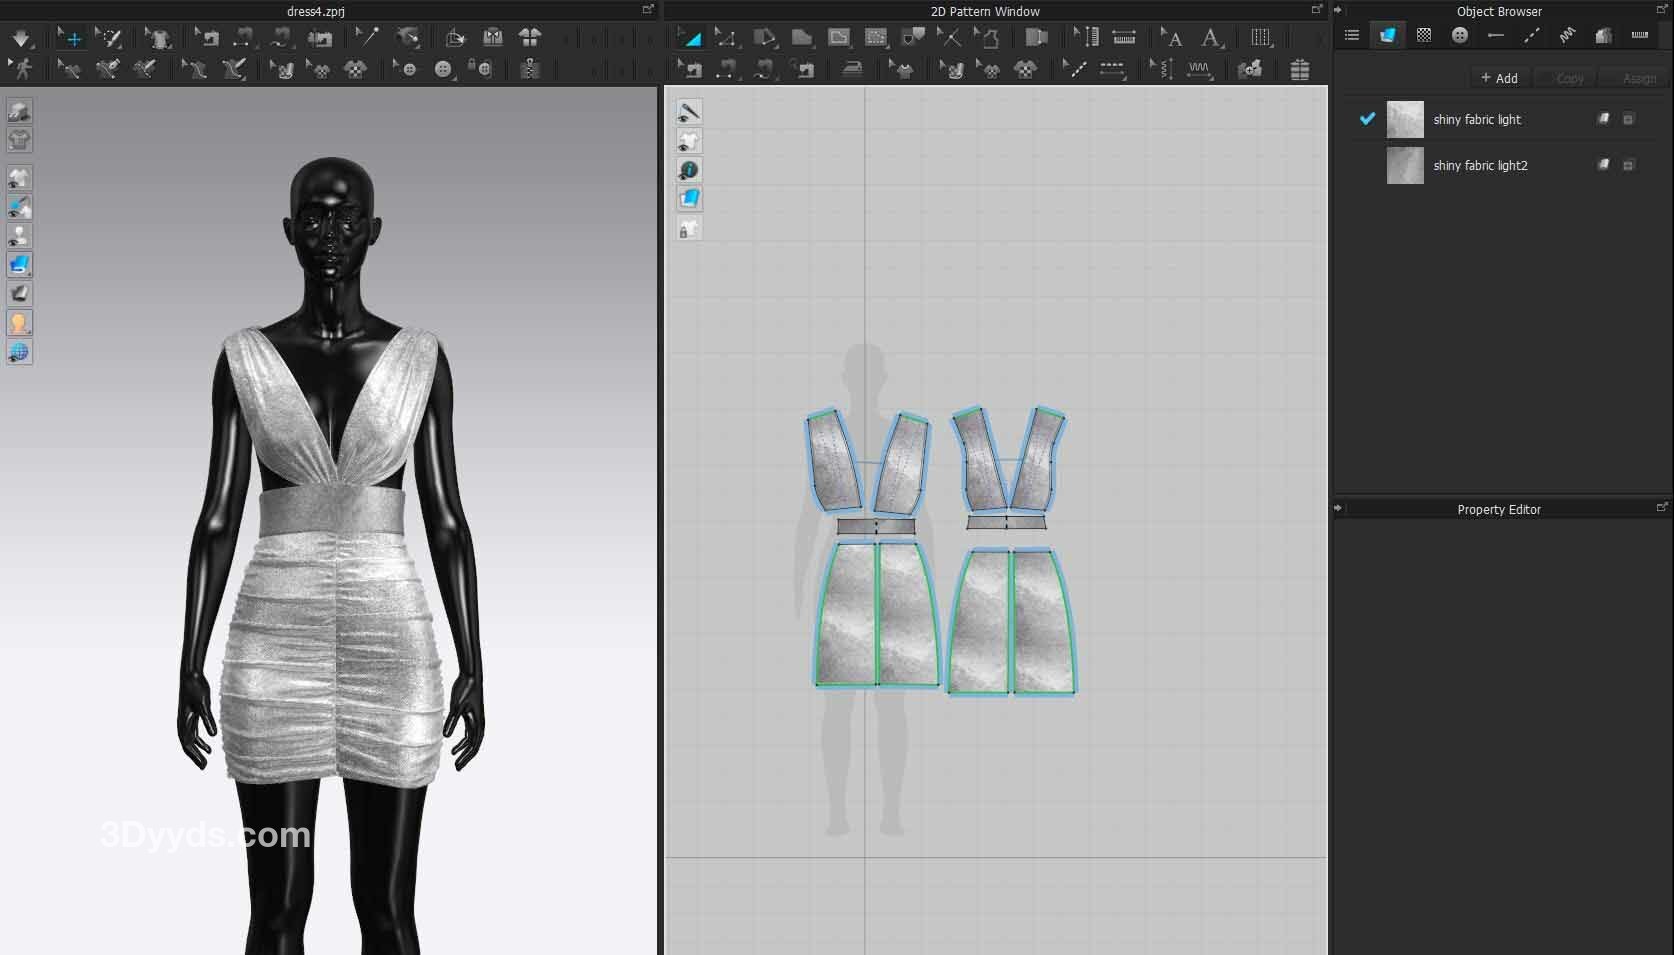Open the Topstitch tab in Object Browser

pos(1531,36)
